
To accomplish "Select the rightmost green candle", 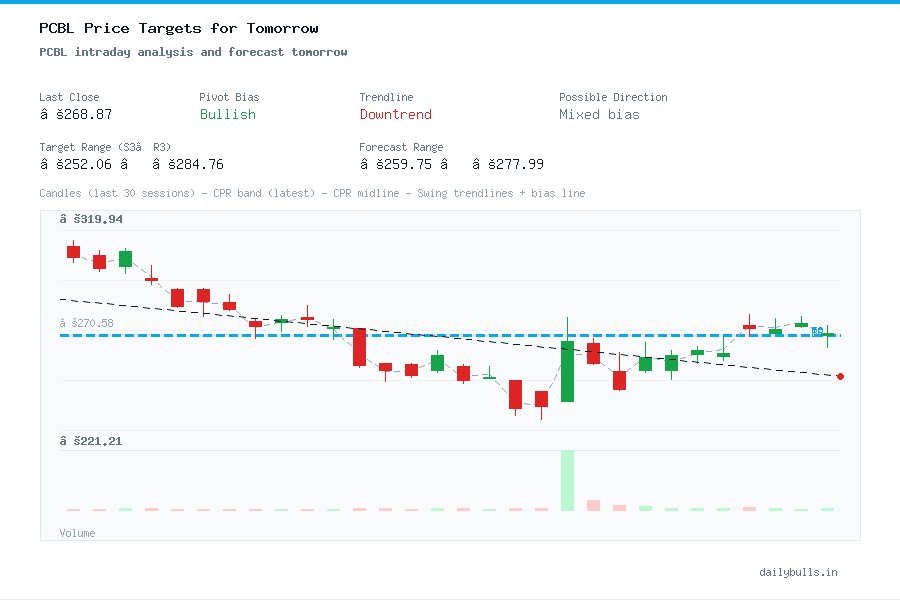I will [826, 336].
